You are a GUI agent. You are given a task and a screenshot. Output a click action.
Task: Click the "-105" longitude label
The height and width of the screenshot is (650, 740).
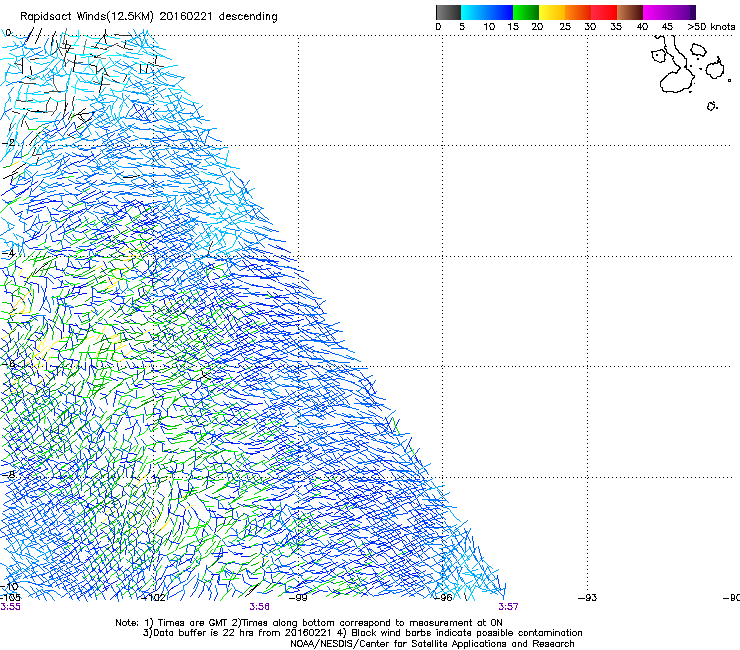[10, 597]
